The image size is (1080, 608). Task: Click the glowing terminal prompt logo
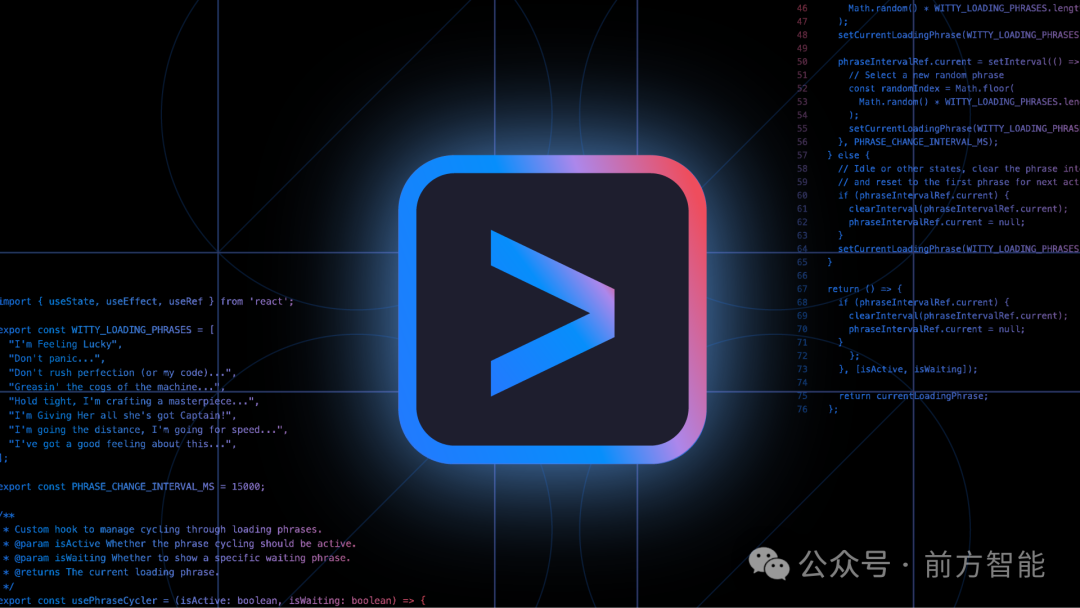[x=552, y=310]
